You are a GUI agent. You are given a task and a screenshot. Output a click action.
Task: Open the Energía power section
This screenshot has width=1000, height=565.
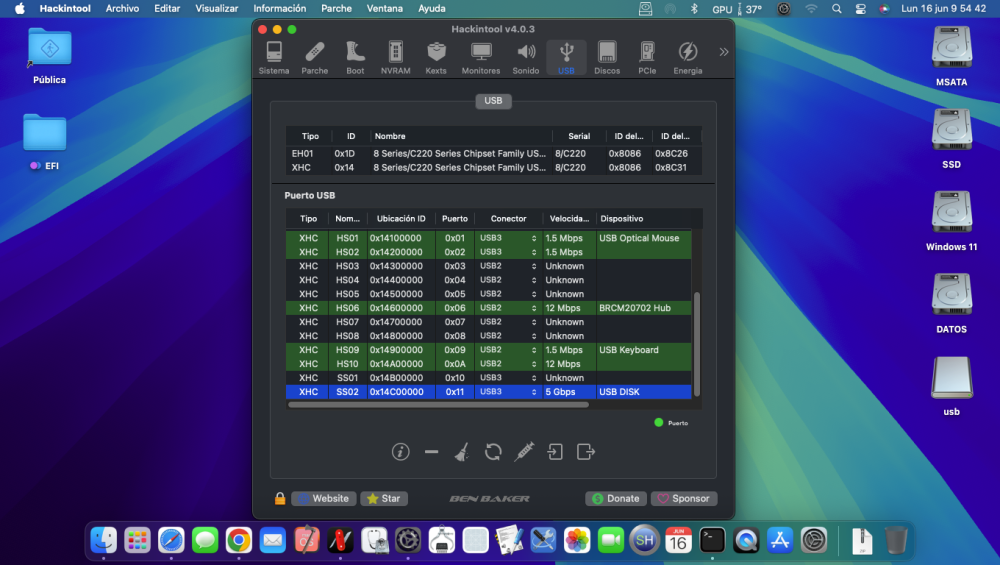[688, 58]
